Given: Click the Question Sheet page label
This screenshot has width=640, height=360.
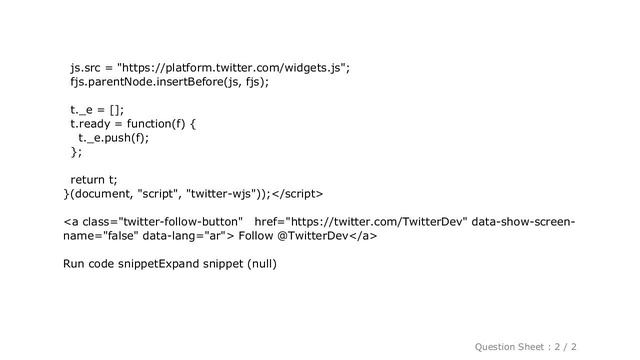Looking at the screenshot, I should click(509, 347).
